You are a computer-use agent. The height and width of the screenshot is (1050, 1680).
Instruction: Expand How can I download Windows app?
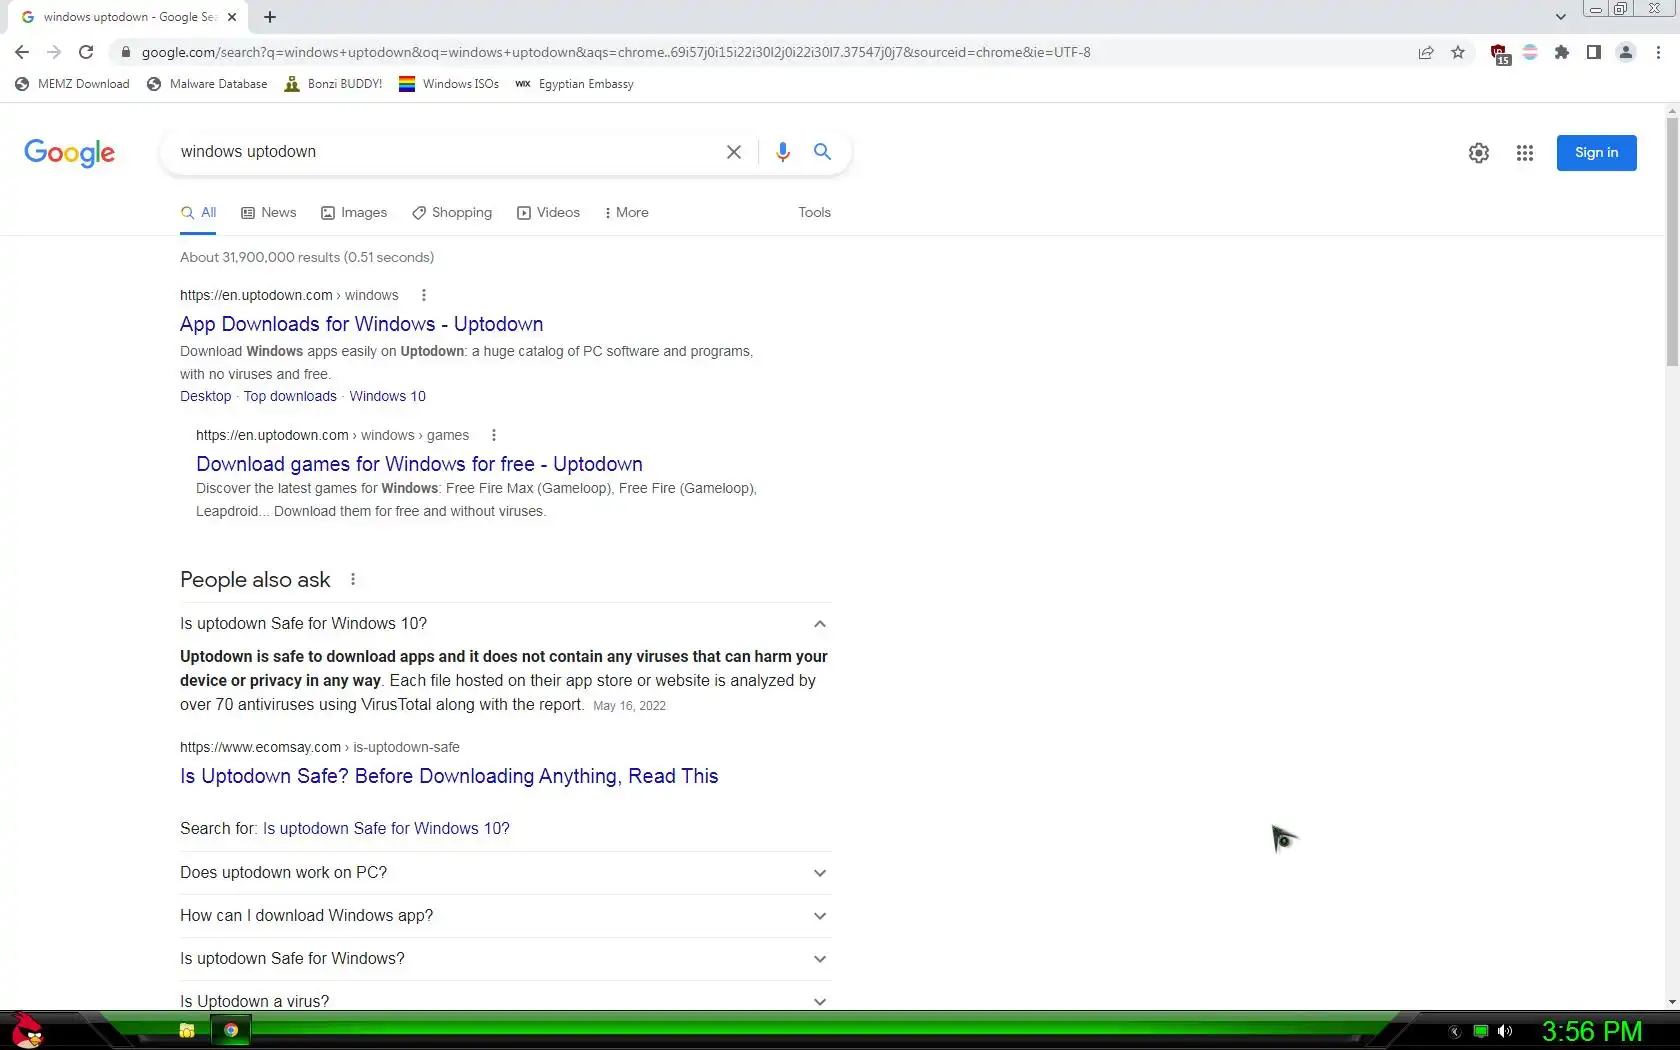(505, 916)
